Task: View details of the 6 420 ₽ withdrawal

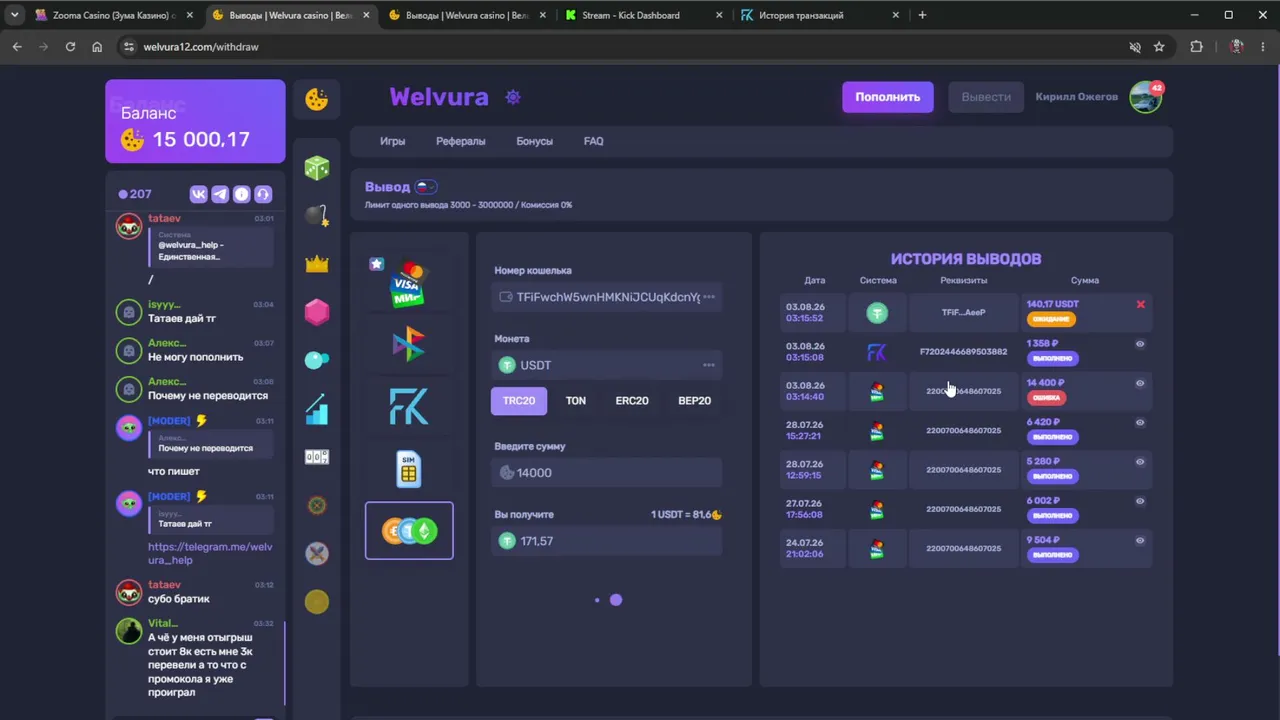Action: [1140, 423]
